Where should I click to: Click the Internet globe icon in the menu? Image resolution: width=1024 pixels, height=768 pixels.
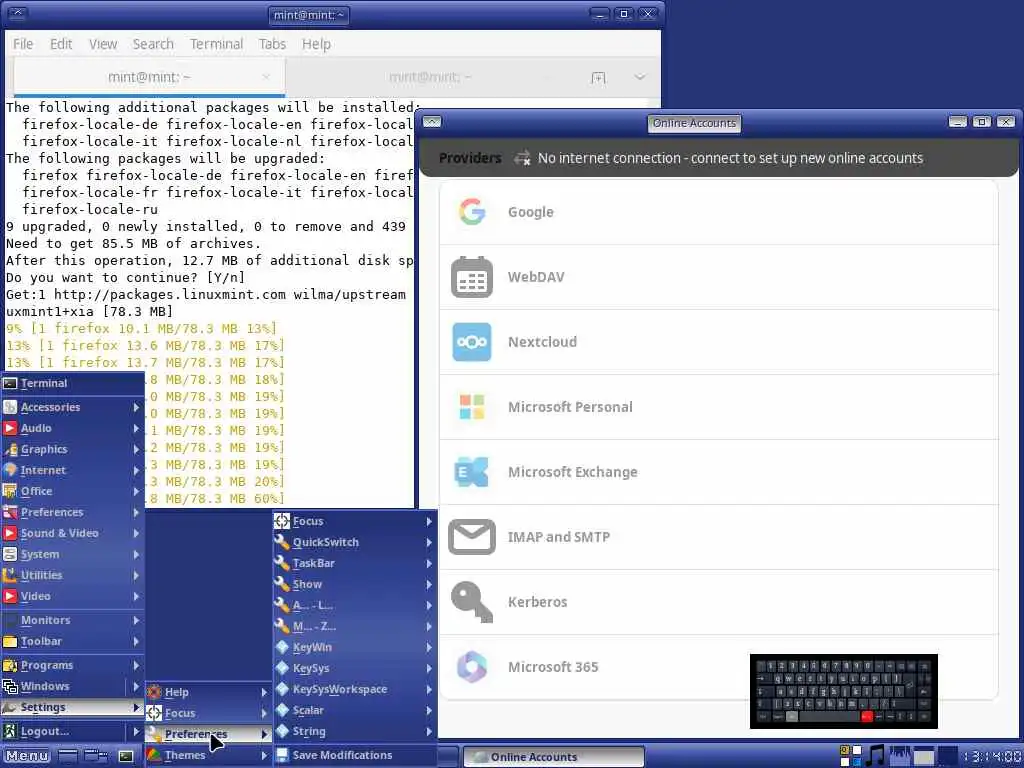pyautogui.click(x=10, y=470)
